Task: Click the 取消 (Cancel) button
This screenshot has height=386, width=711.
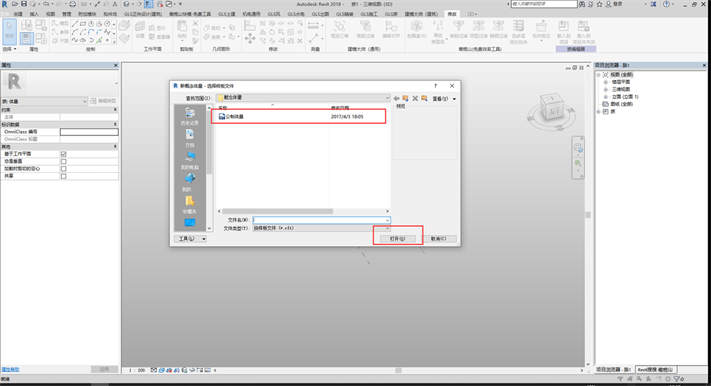Action: 438,239
